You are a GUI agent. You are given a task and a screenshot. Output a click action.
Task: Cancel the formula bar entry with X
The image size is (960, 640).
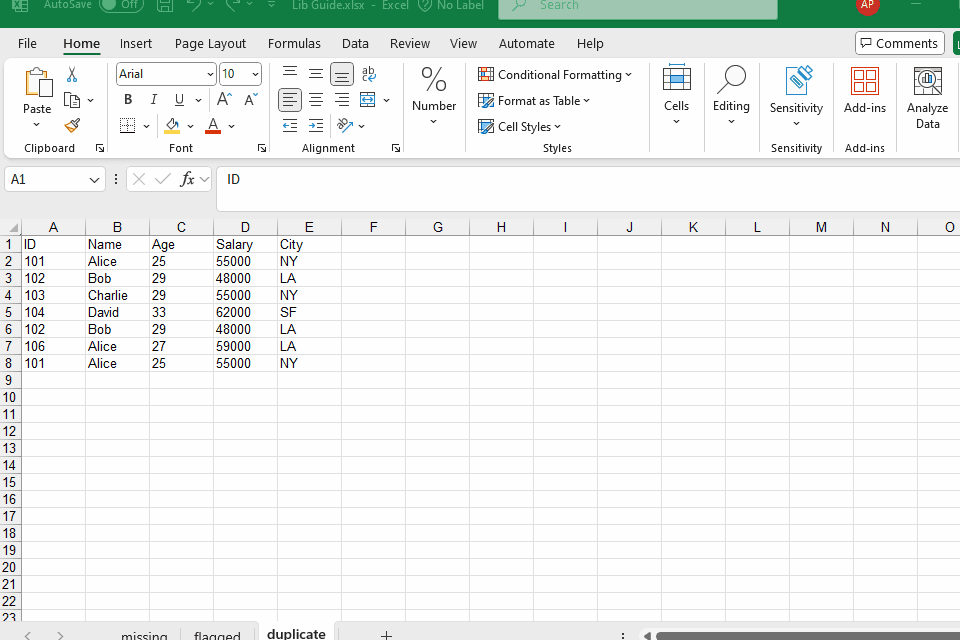point(139,179)
